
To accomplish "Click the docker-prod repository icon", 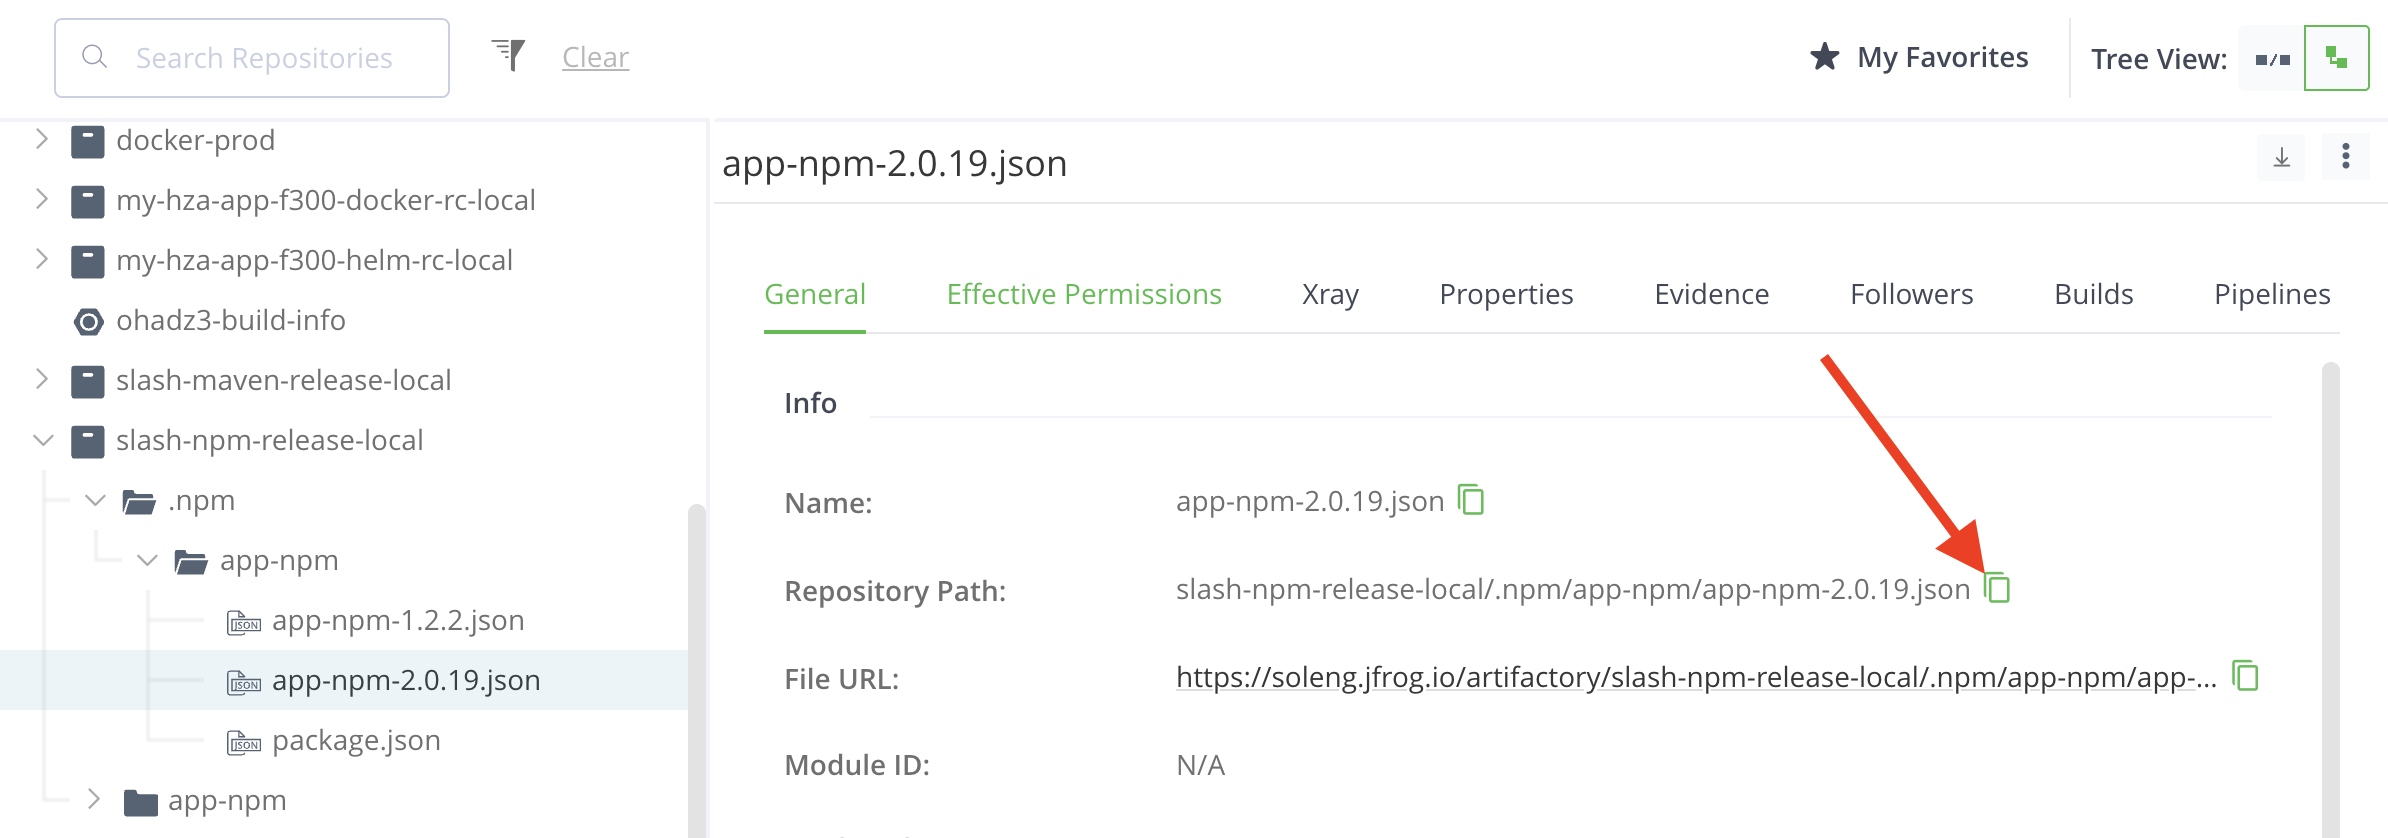I will pos(87,142).
